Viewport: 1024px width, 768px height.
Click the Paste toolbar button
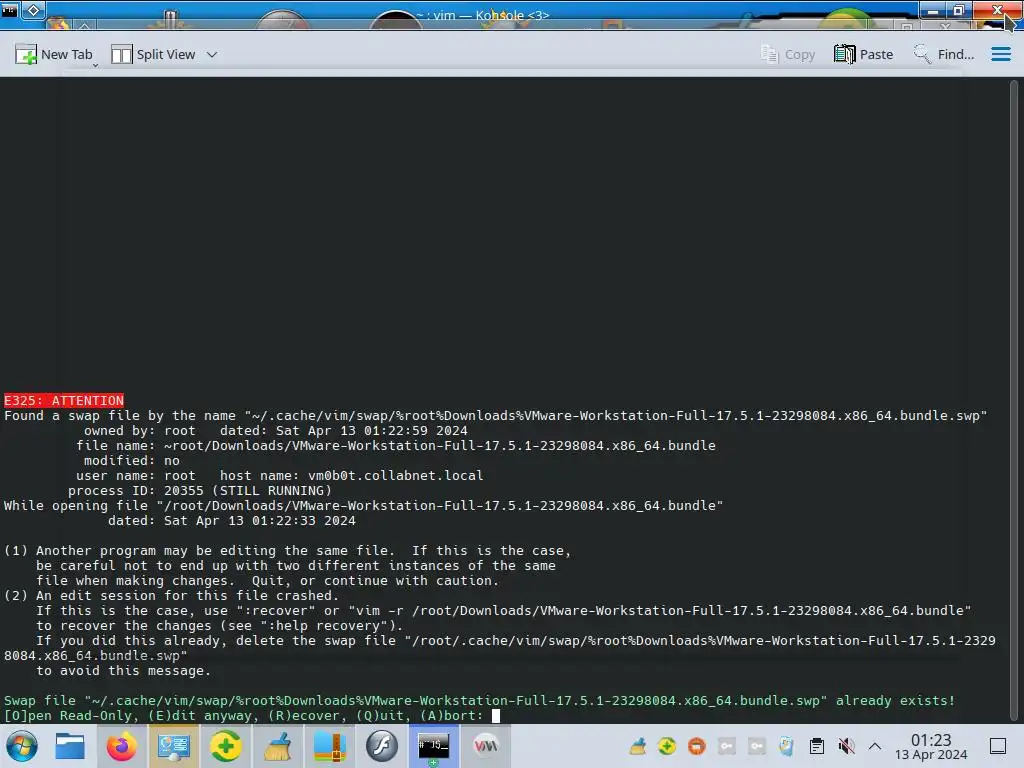[863, 54]
